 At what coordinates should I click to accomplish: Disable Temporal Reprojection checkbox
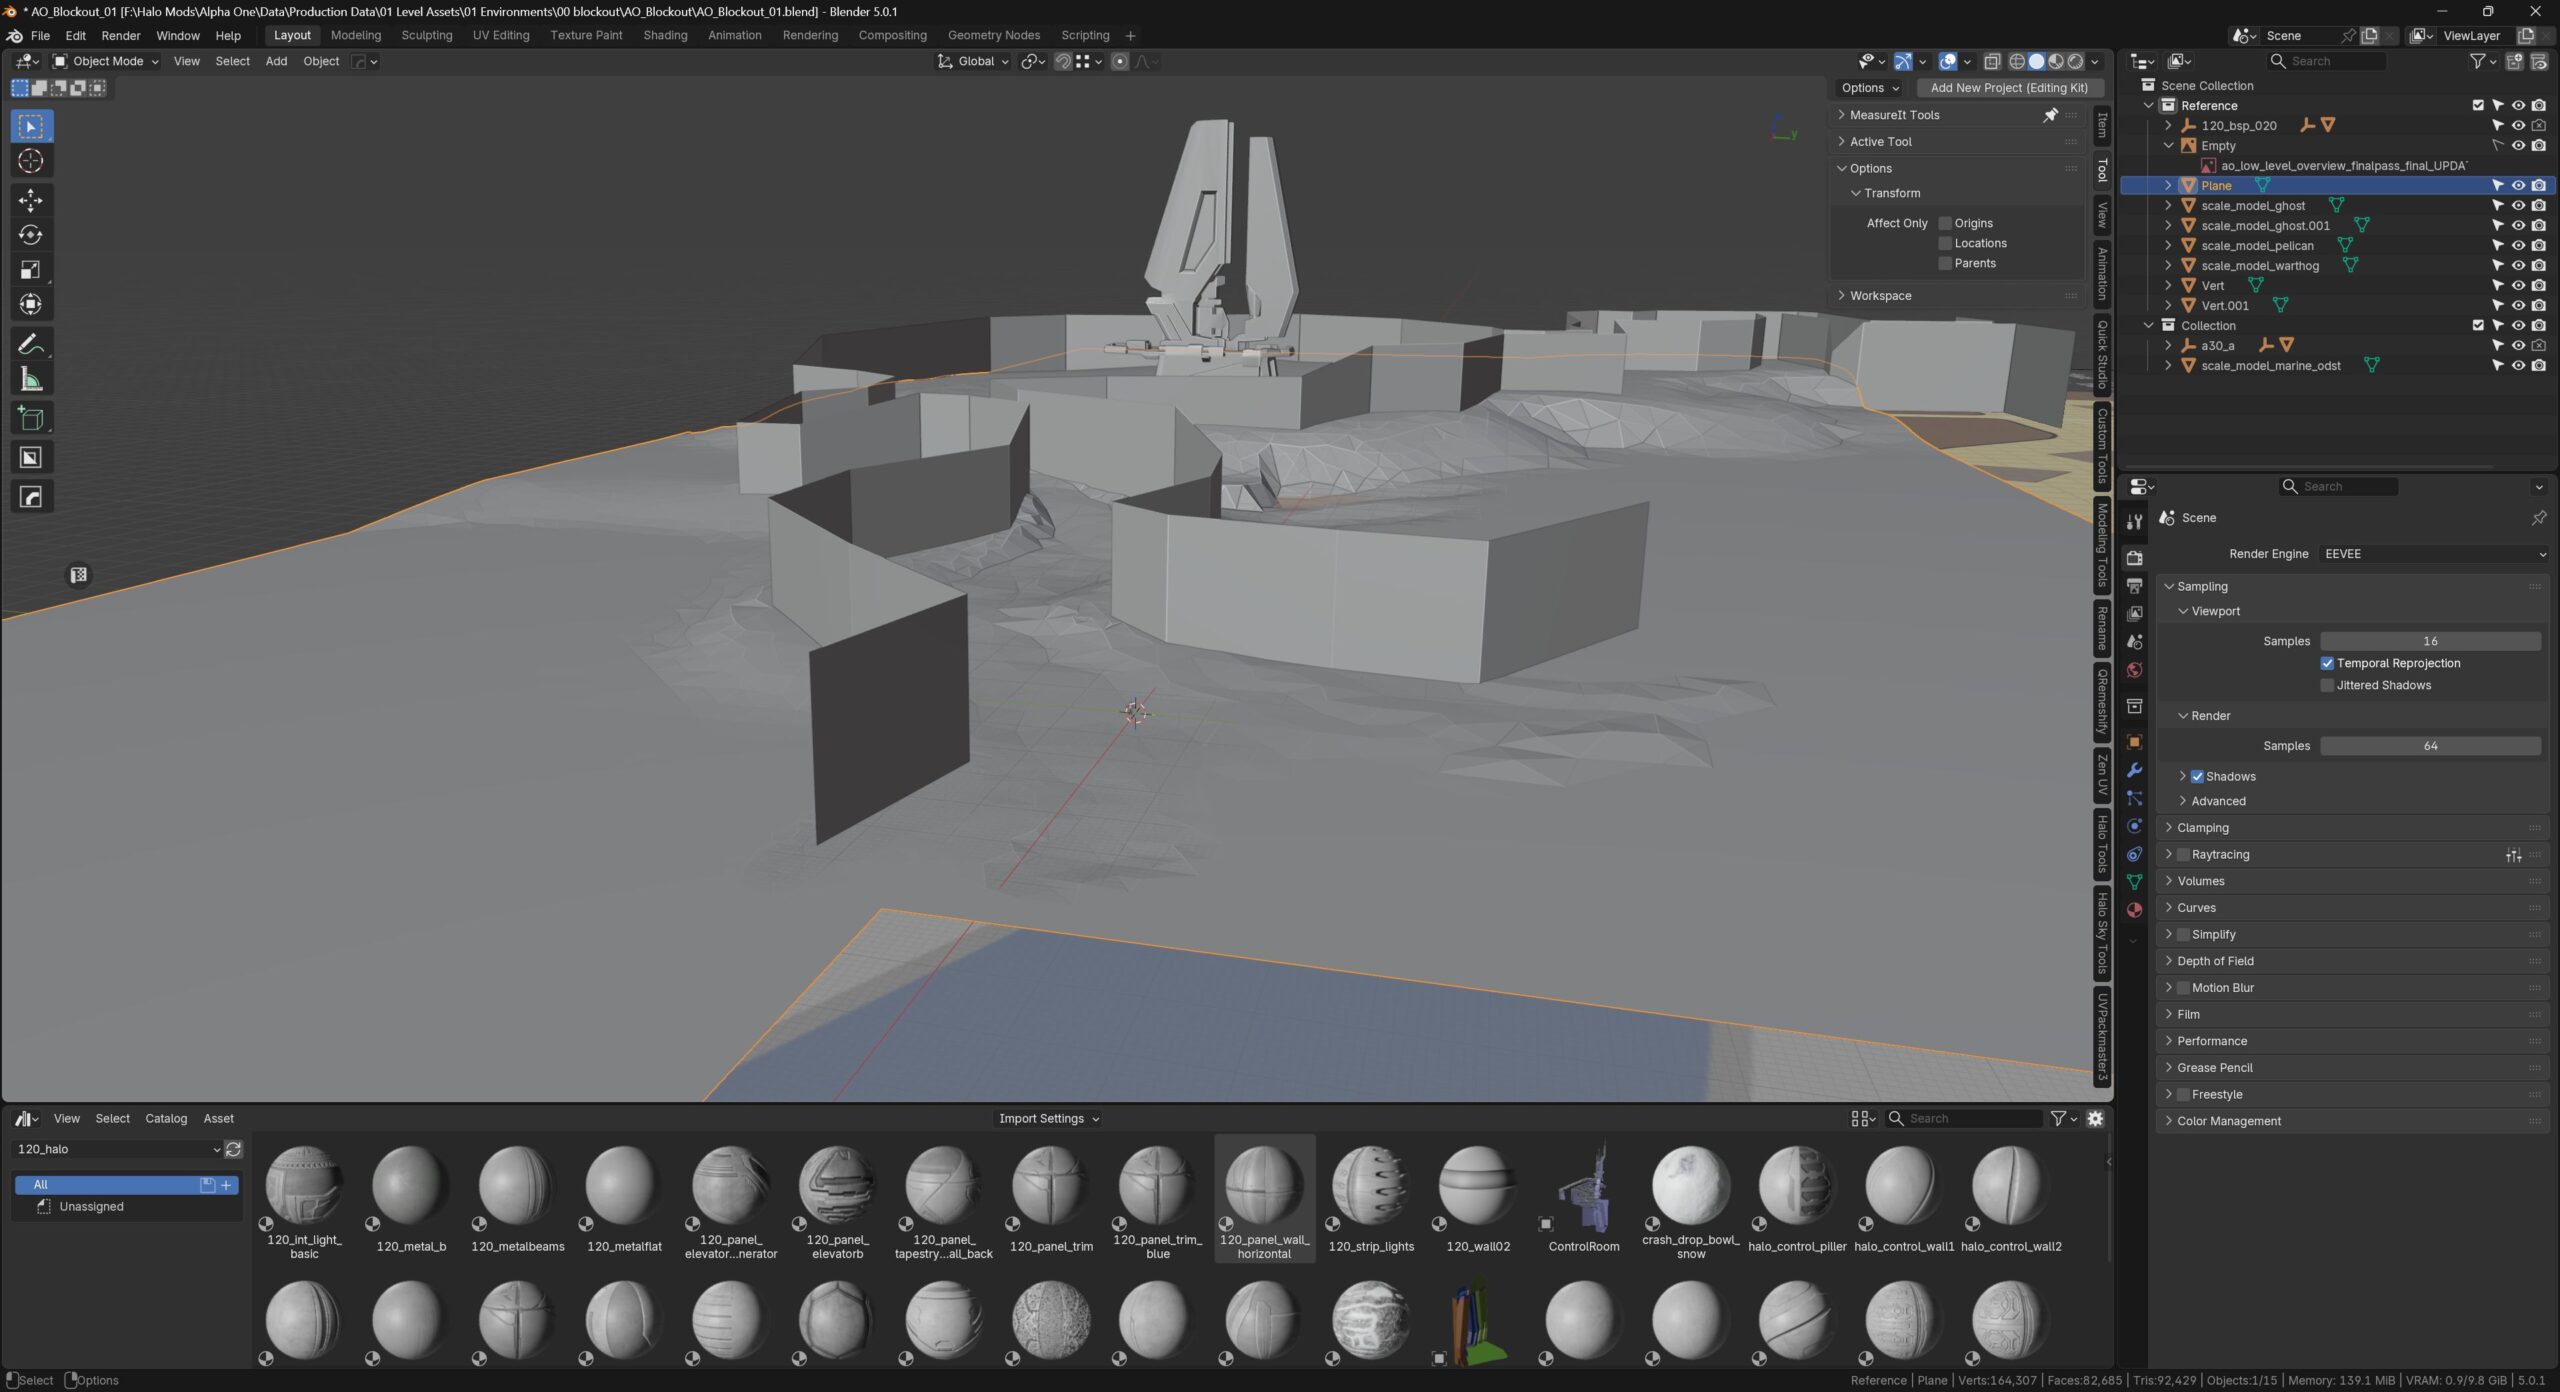[x=2327, y=663]
